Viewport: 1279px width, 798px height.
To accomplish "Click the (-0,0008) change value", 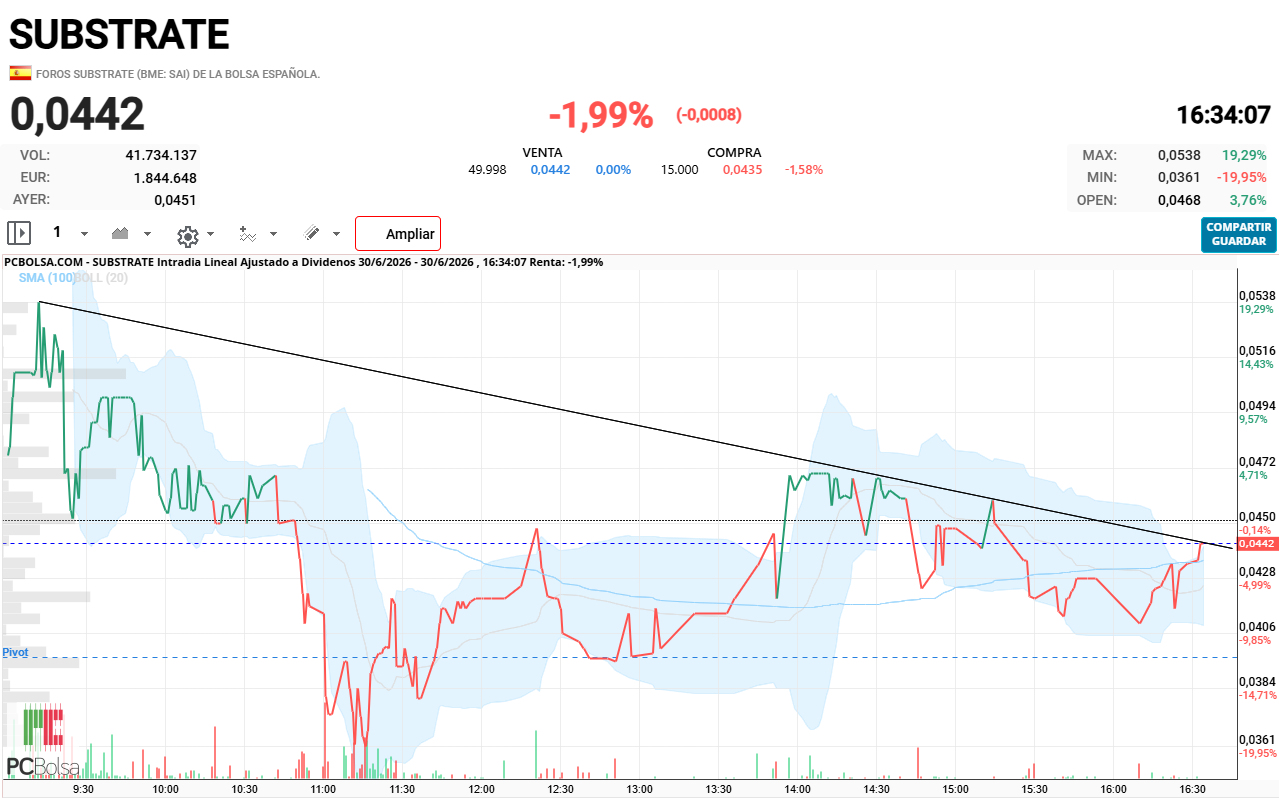I will [709, 115].
